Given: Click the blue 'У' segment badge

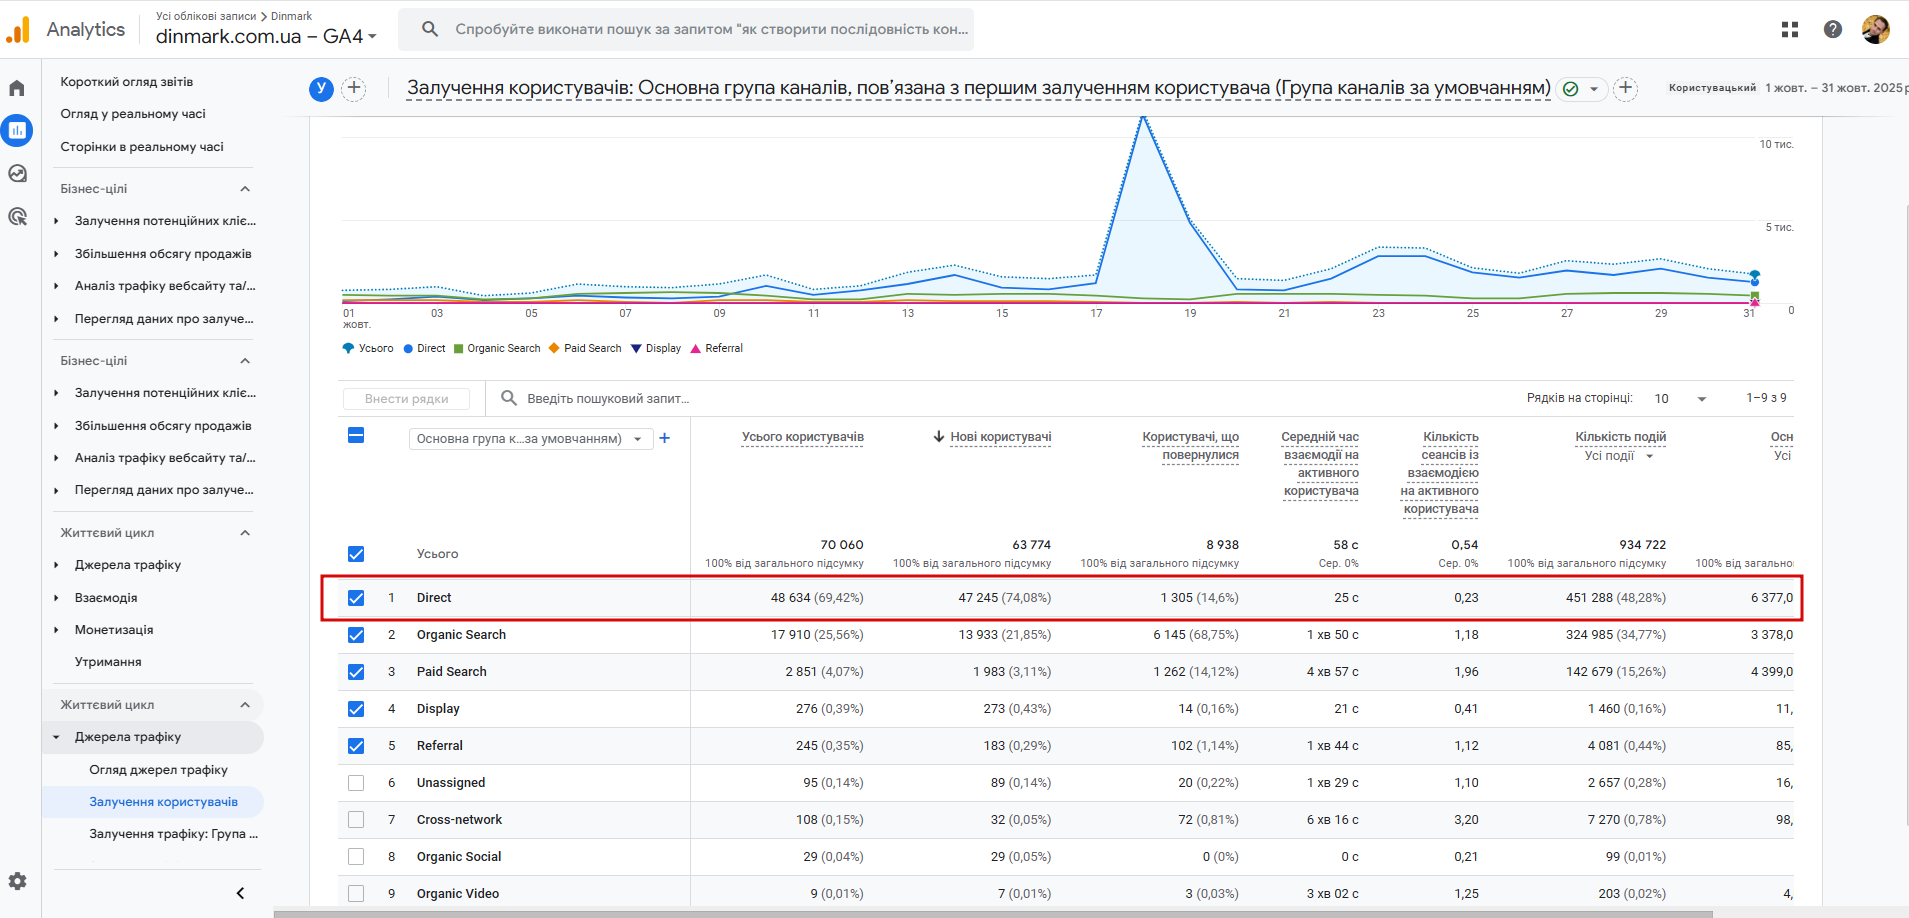Looking at the screenshot, I should point(321,89).
